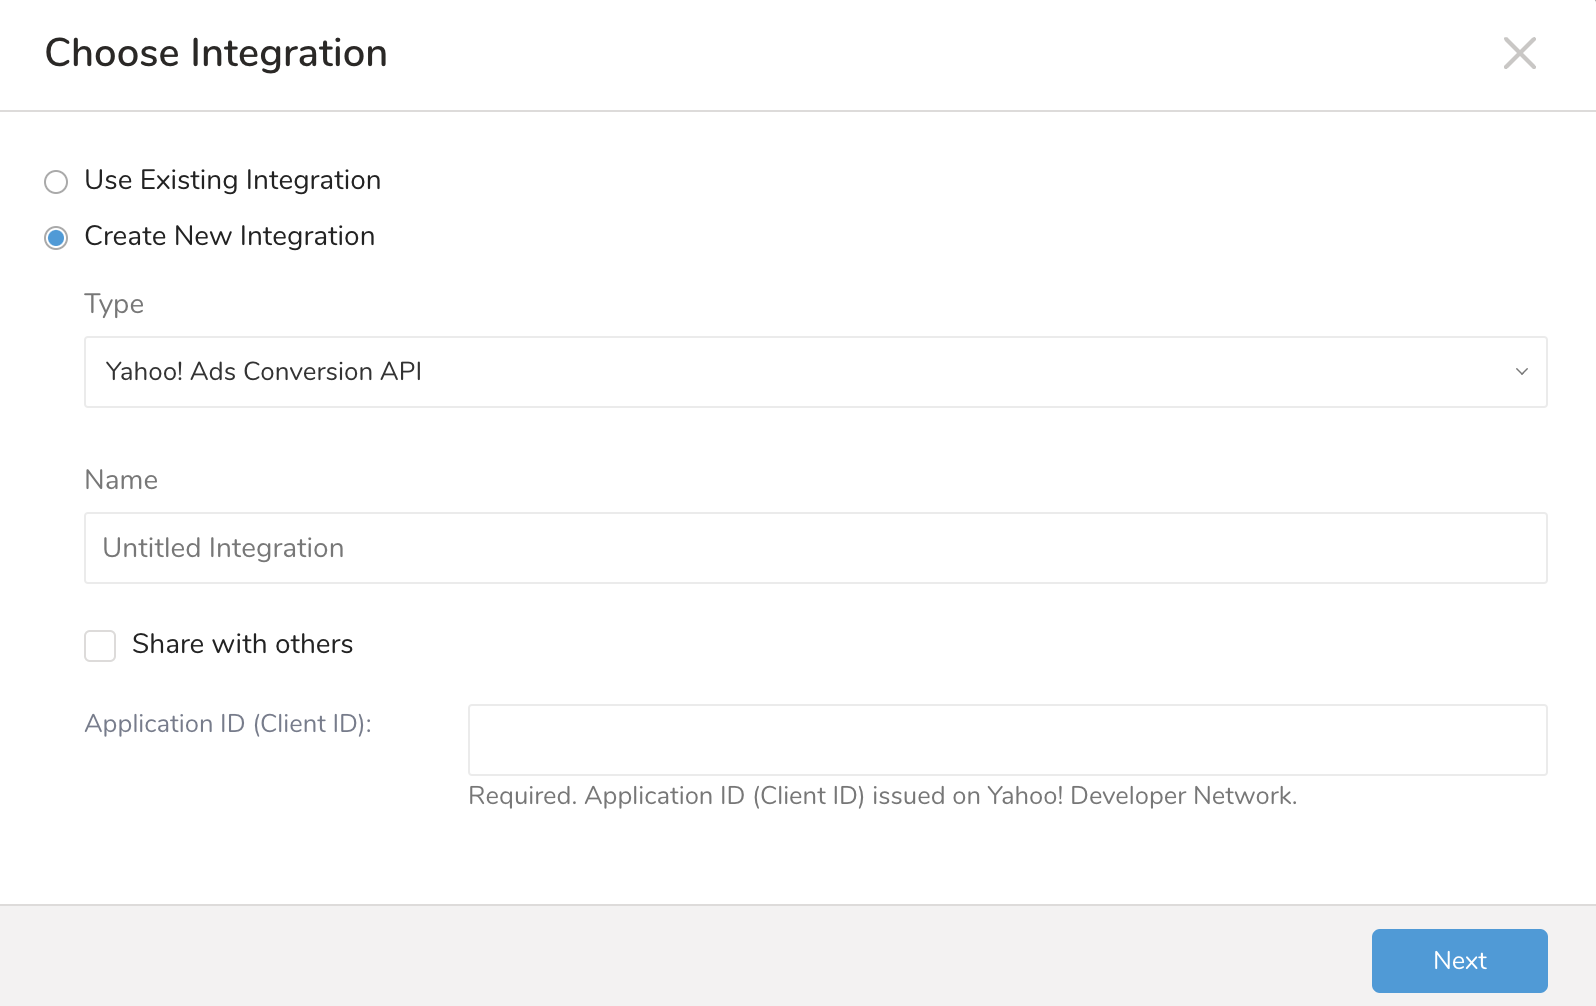Click the "Name" label above the text field

point(121,480)
